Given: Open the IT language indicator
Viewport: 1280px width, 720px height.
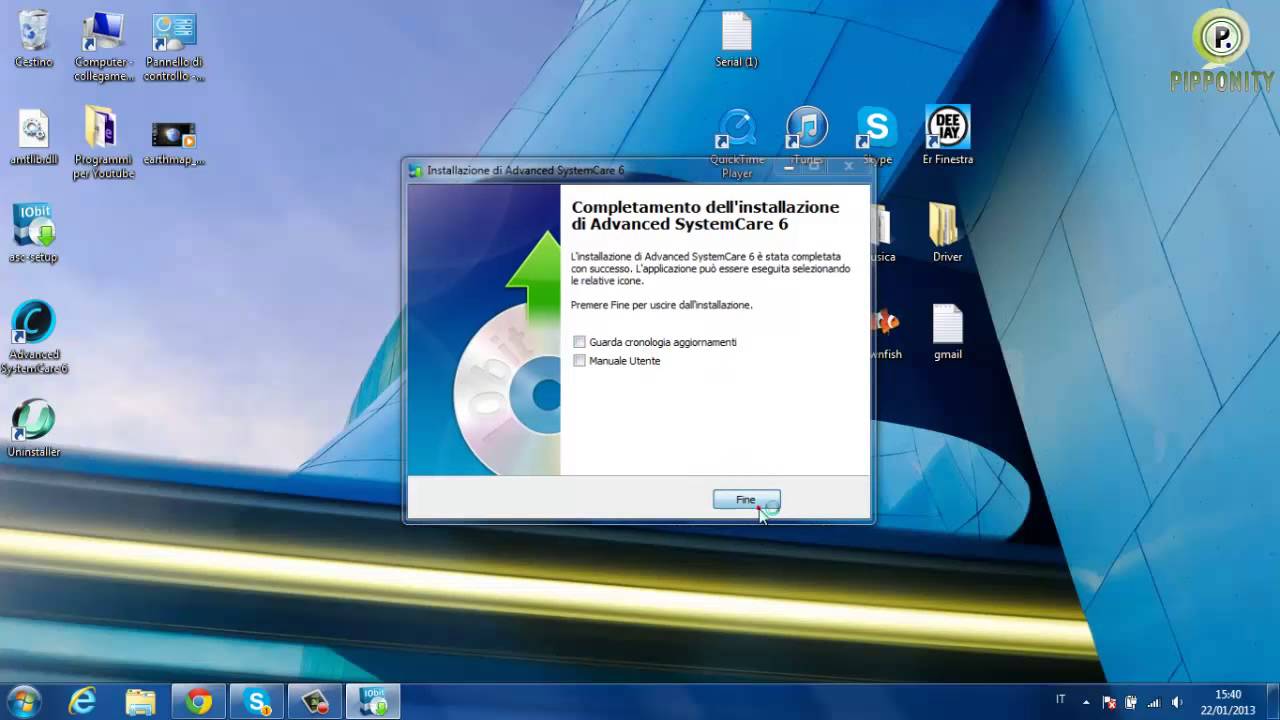Looking at the screenshot, I should pos(1060,700).
